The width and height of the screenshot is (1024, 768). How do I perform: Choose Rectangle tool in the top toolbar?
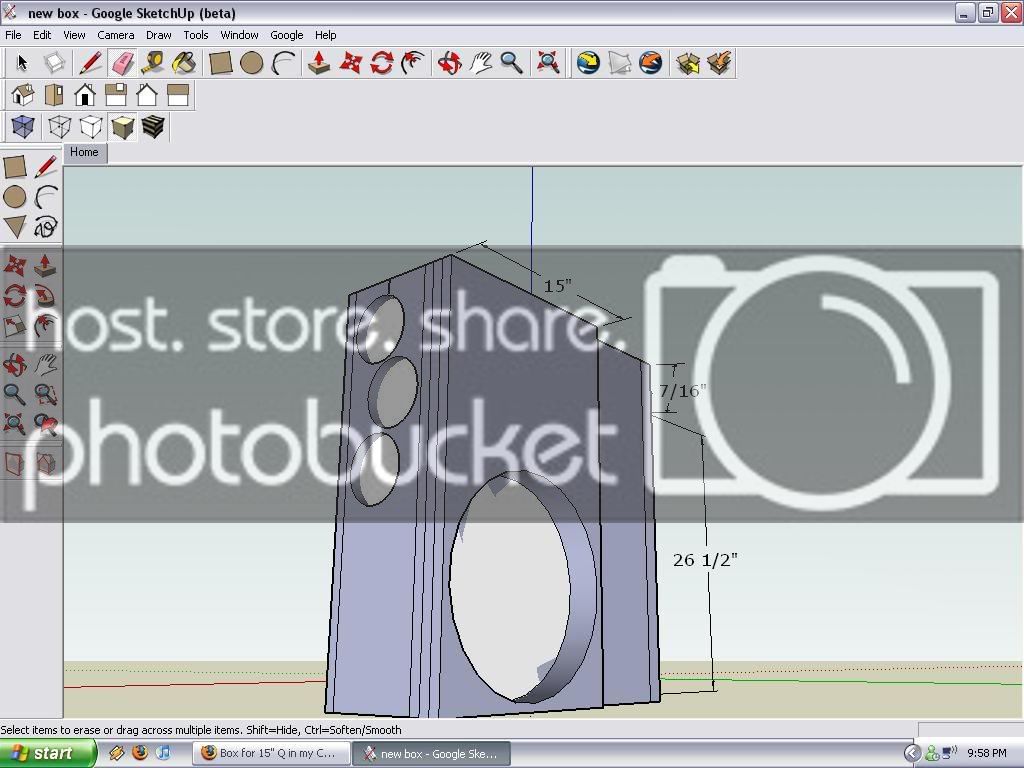(221, 63)
